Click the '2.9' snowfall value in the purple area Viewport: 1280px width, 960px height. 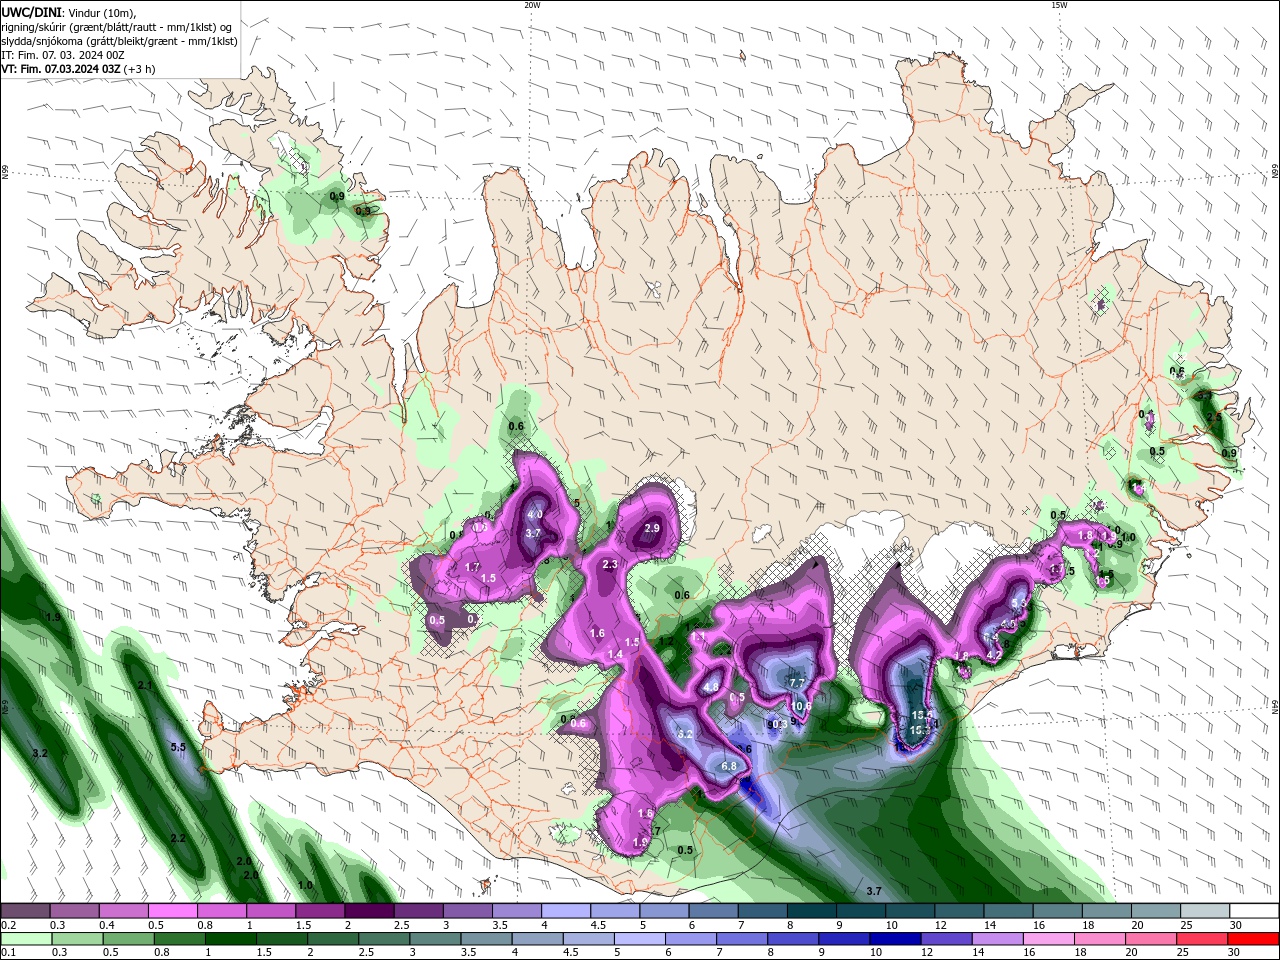click(652, 528)
